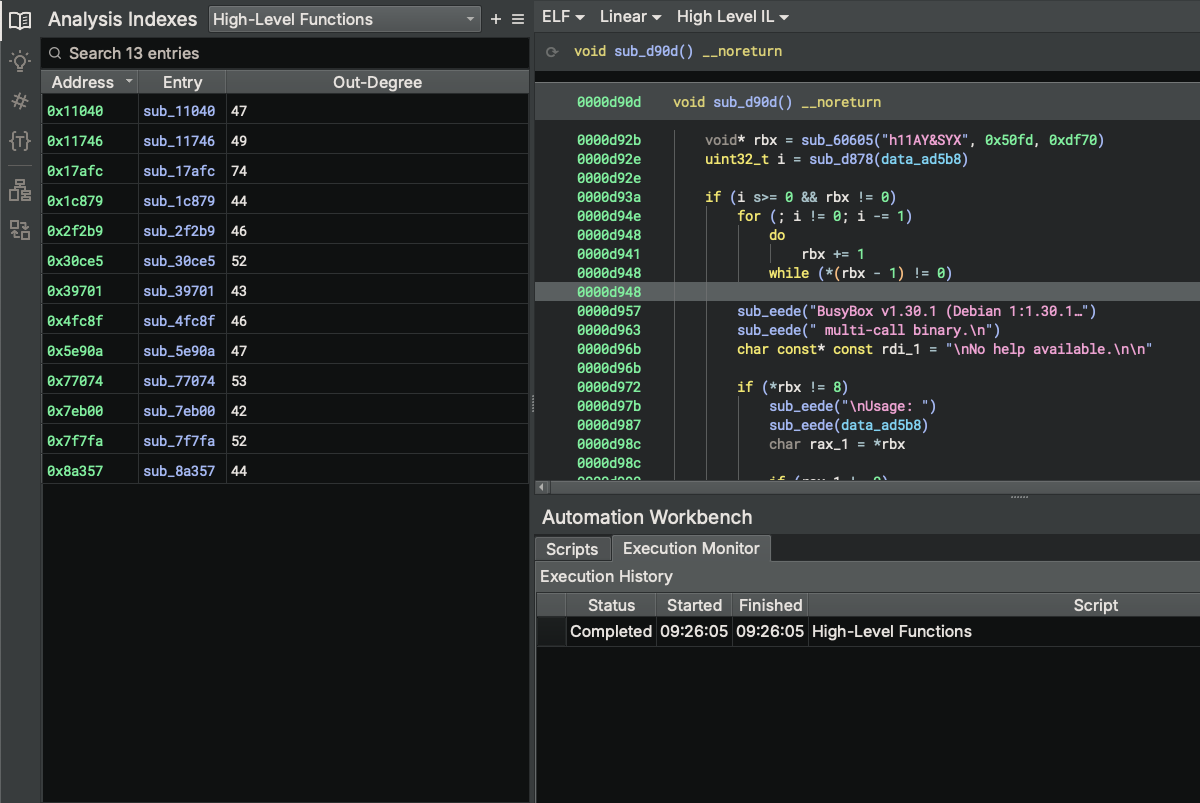Open the Types panel using the {T} icon
This screenshot has height=803, width=1200.
(20, 141)
